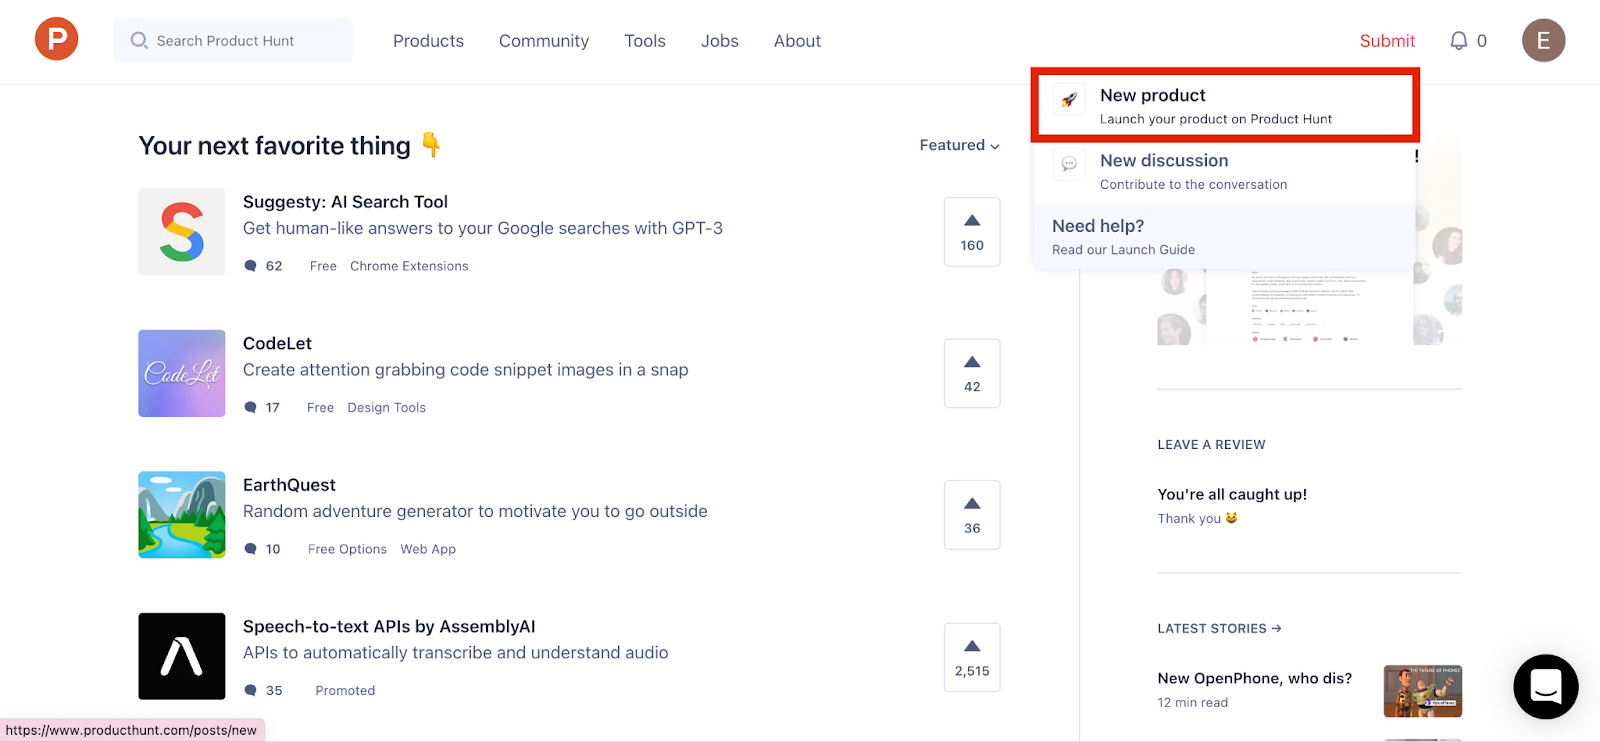This screenshot has width=1600, height=742.
Task: Click the Free tag on CodeLet
Action: click(x=320, y=408)
